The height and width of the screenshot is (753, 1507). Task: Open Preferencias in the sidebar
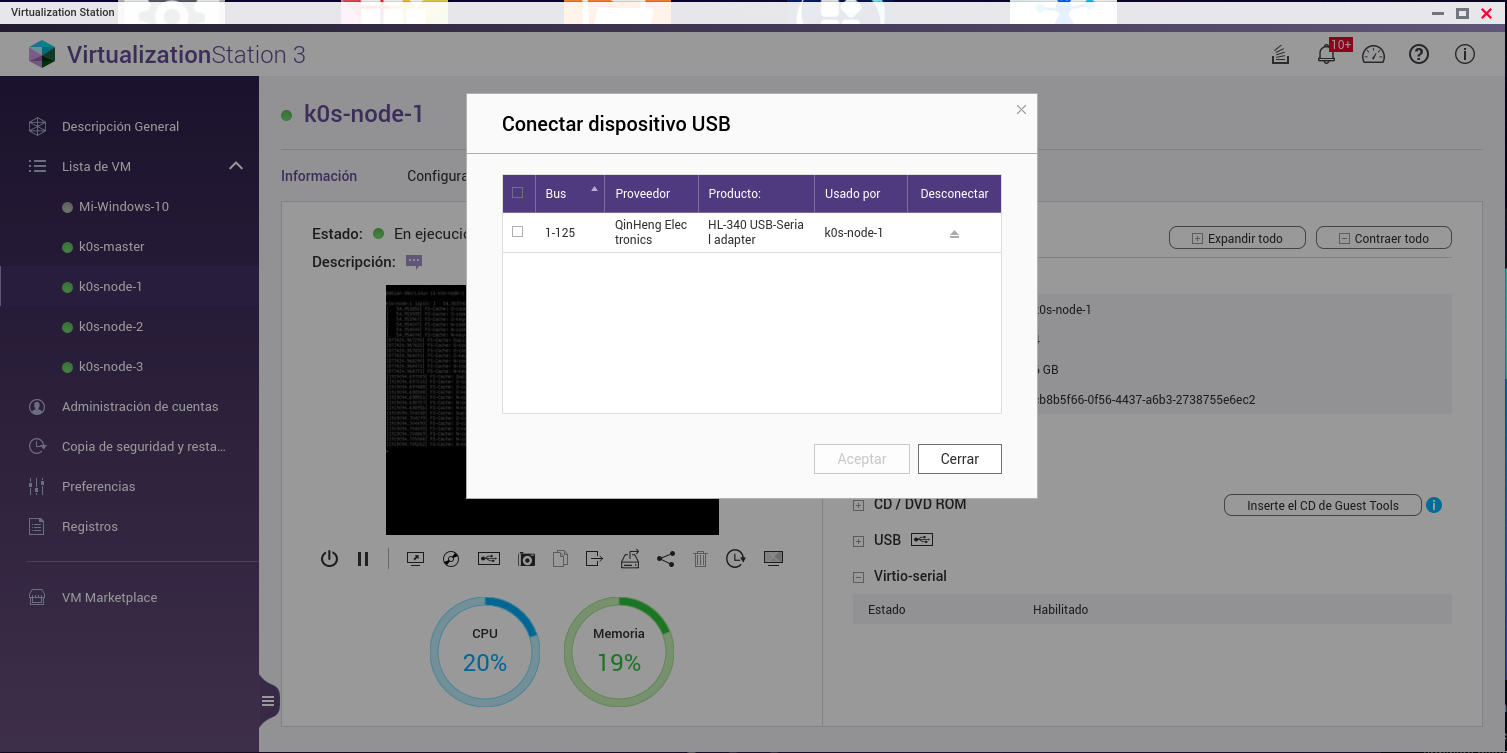(98, 487)
